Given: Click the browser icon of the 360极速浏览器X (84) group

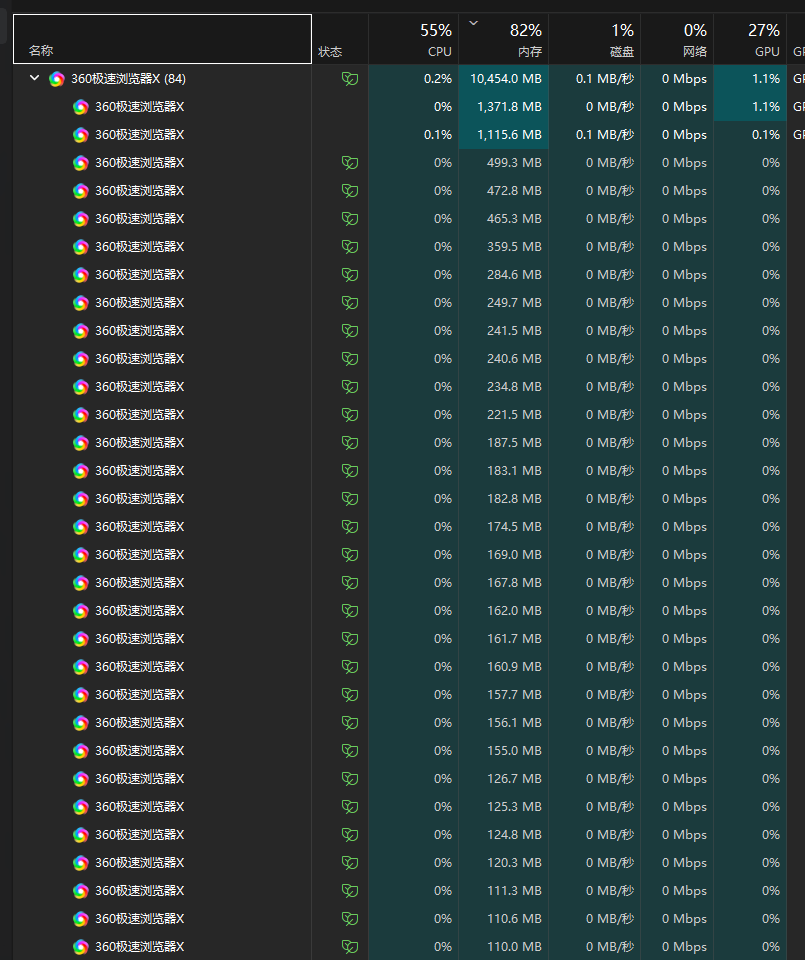Looking at the screenshot, I should click(57, 79).
